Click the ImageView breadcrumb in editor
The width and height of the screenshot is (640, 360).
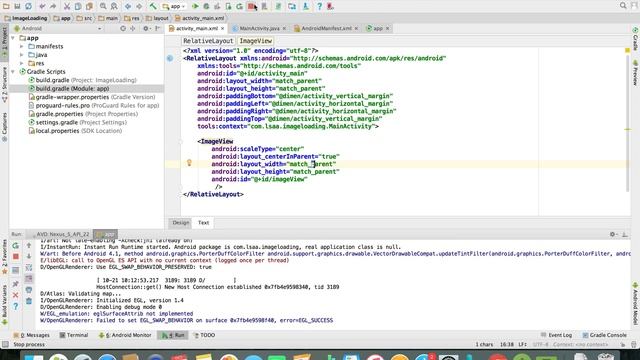pos(256,41)
